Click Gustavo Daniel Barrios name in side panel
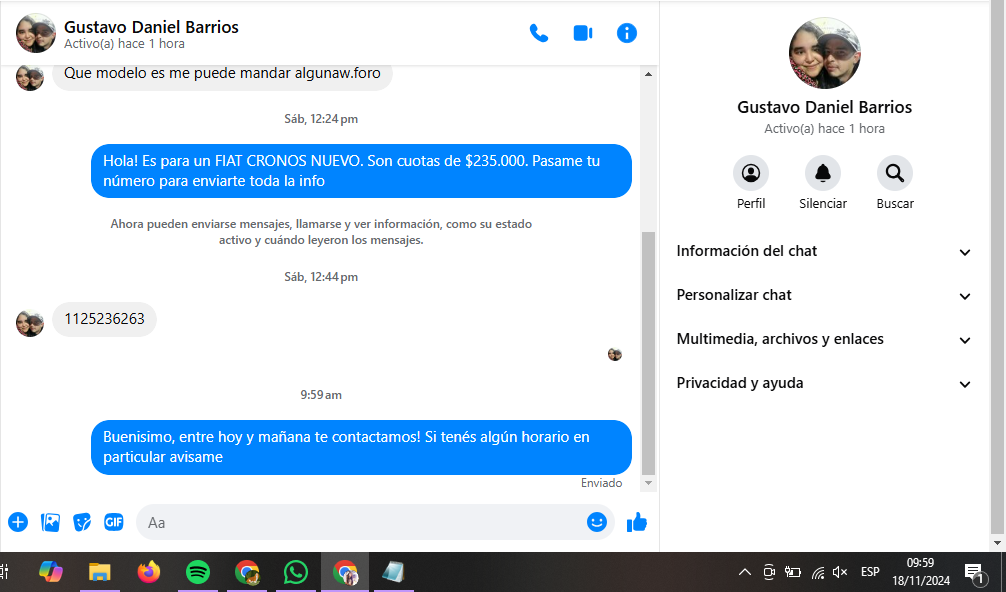1006x592 pixels. (824, 107)
